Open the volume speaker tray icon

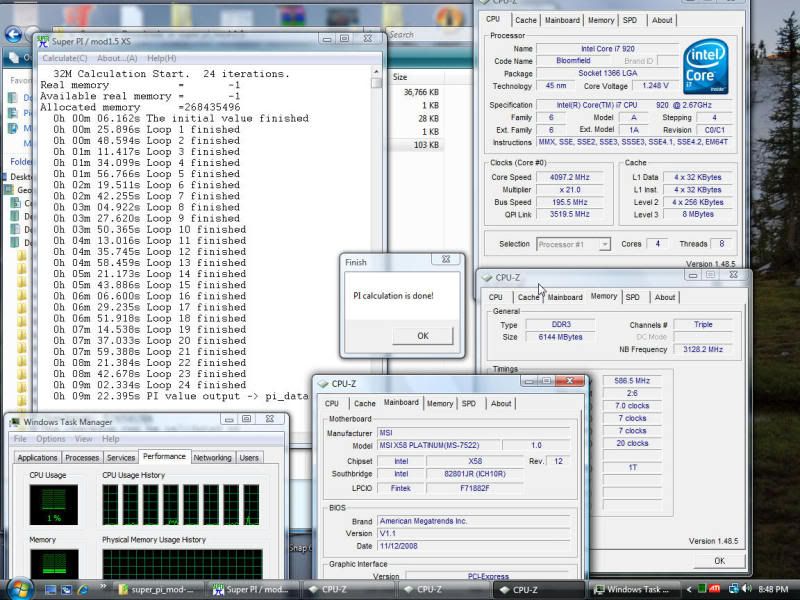coord(747,589)
